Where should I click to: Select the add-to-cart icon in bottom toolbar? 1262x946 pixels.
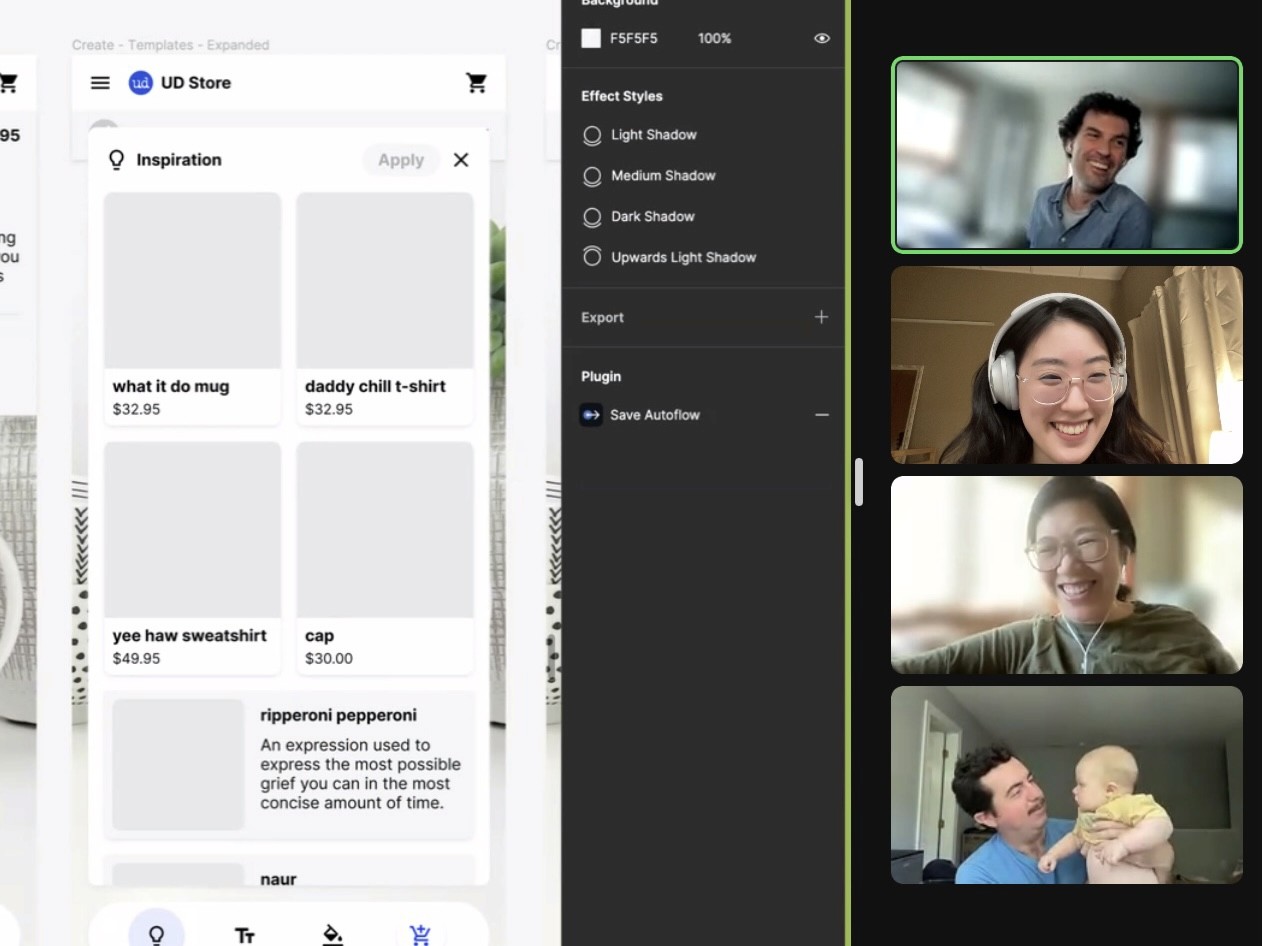(421, 934)
